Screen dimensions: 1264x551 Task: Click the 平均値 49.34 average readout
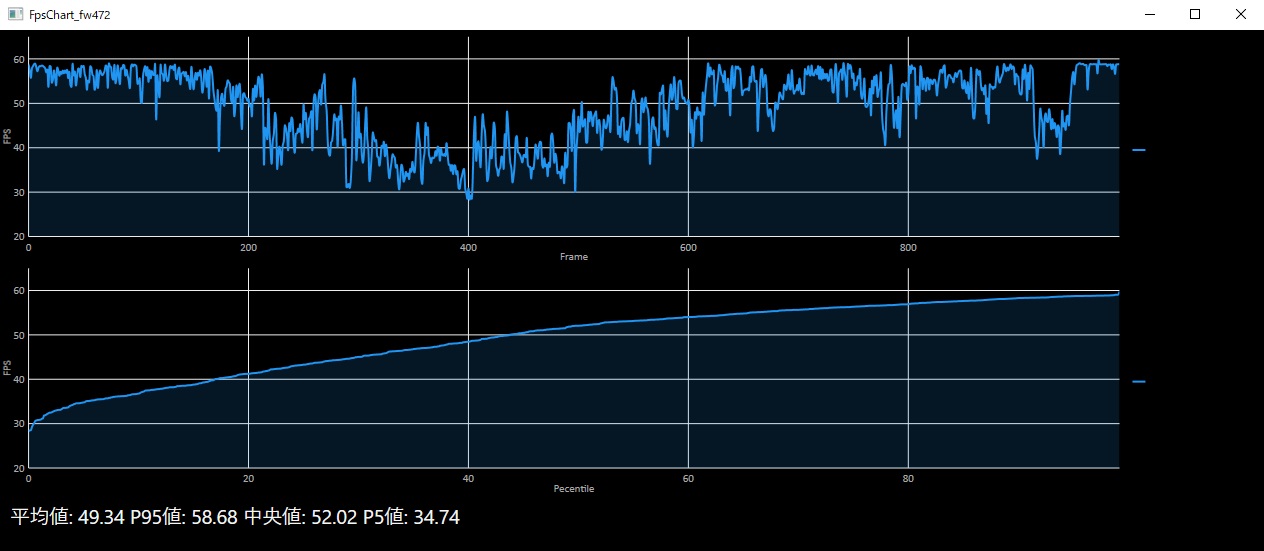pos(68,517)
